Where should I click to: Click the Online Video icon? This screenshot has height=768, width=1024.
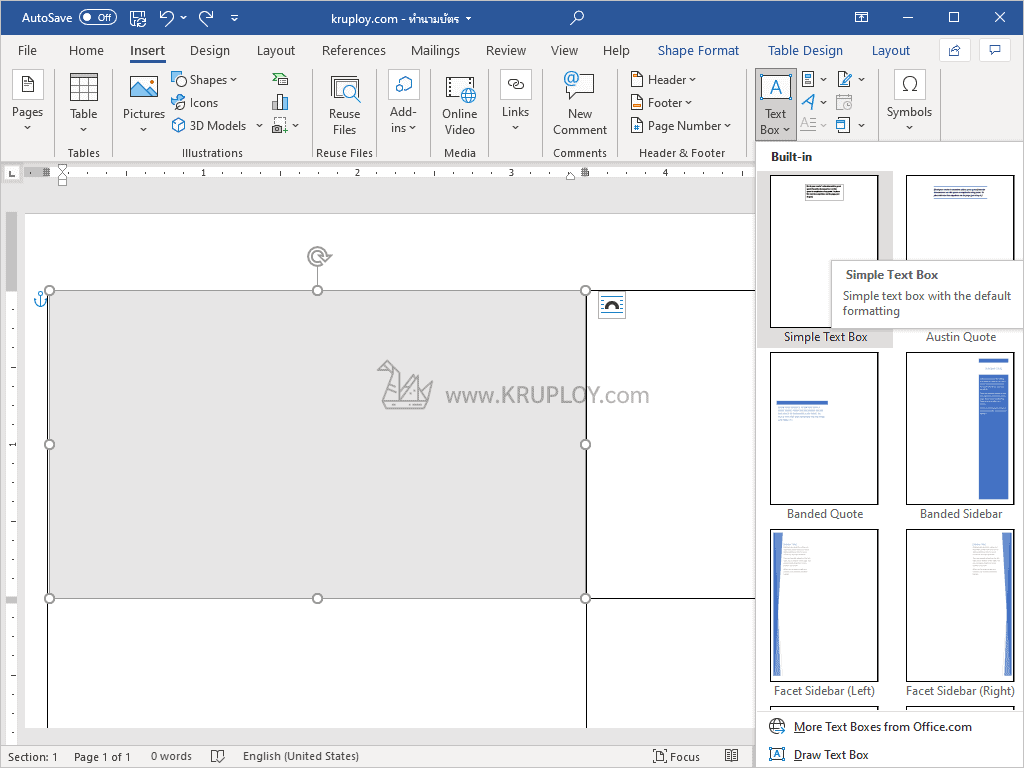(460, 104)
